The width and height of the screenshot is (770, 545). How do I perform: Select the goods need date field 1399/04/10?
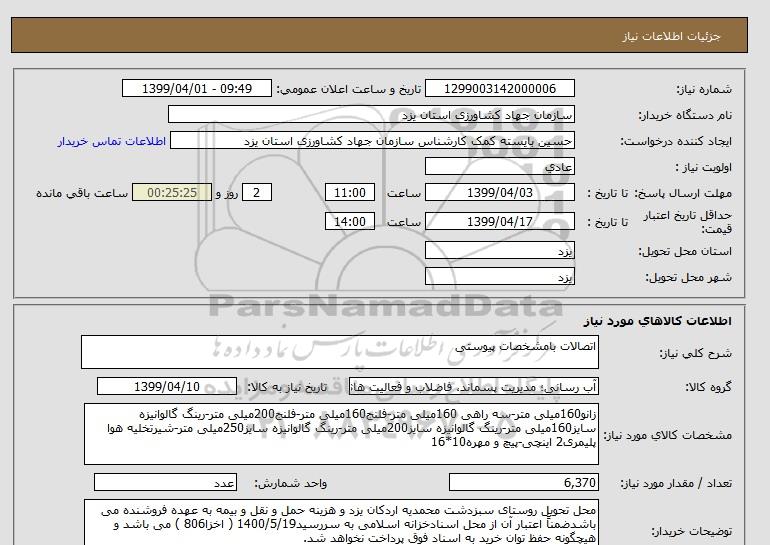click(167, 386)
